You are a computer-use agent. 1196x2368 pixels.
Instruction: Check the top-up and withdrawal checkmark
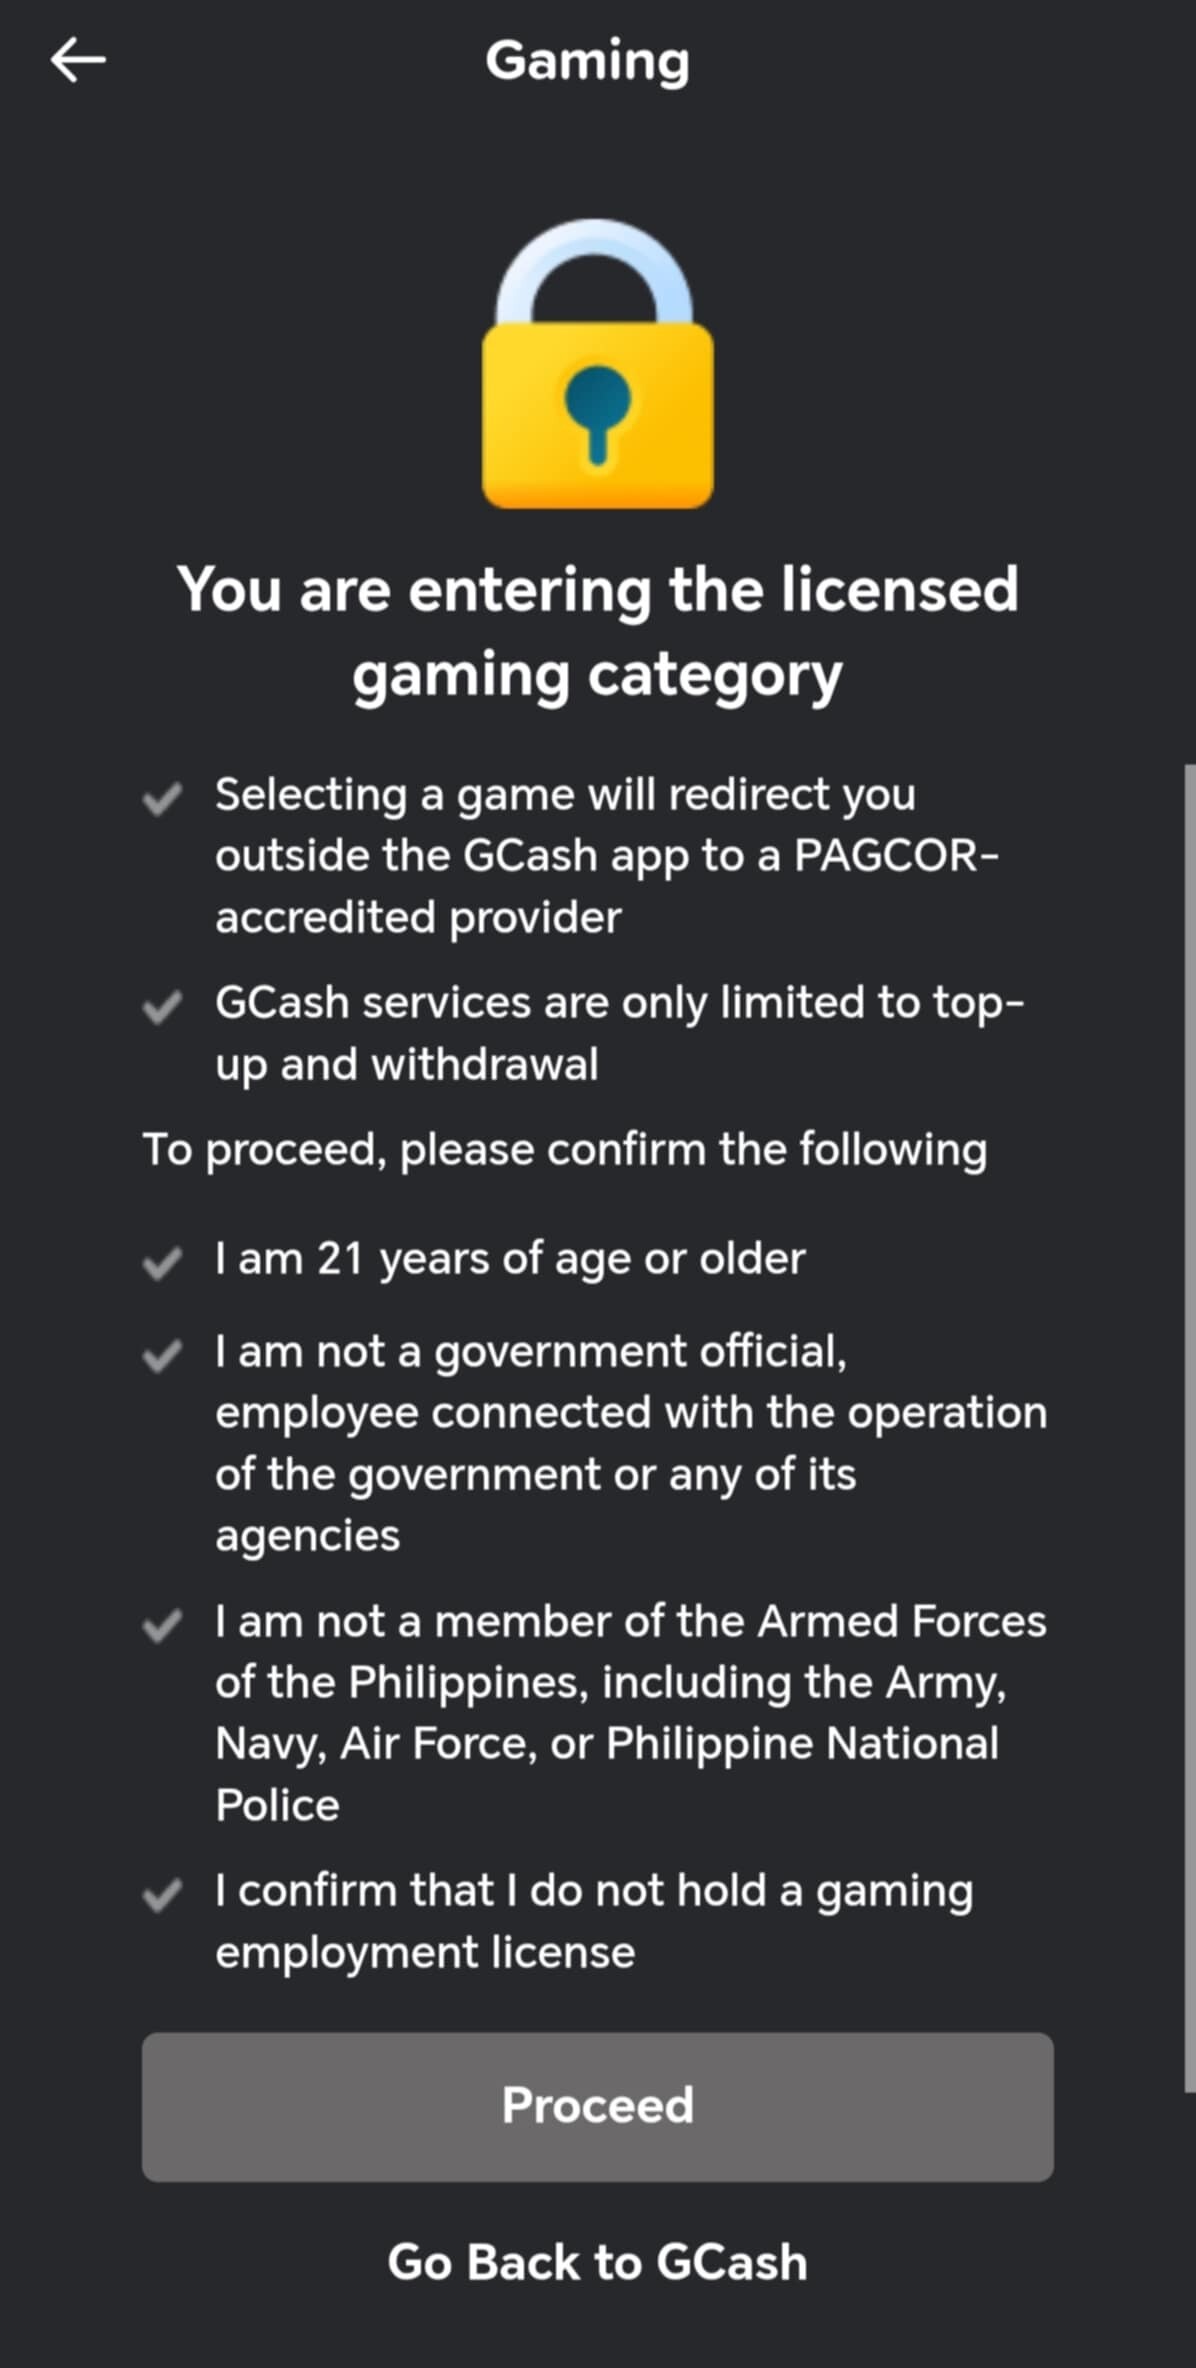click(x=162, y=1006)
